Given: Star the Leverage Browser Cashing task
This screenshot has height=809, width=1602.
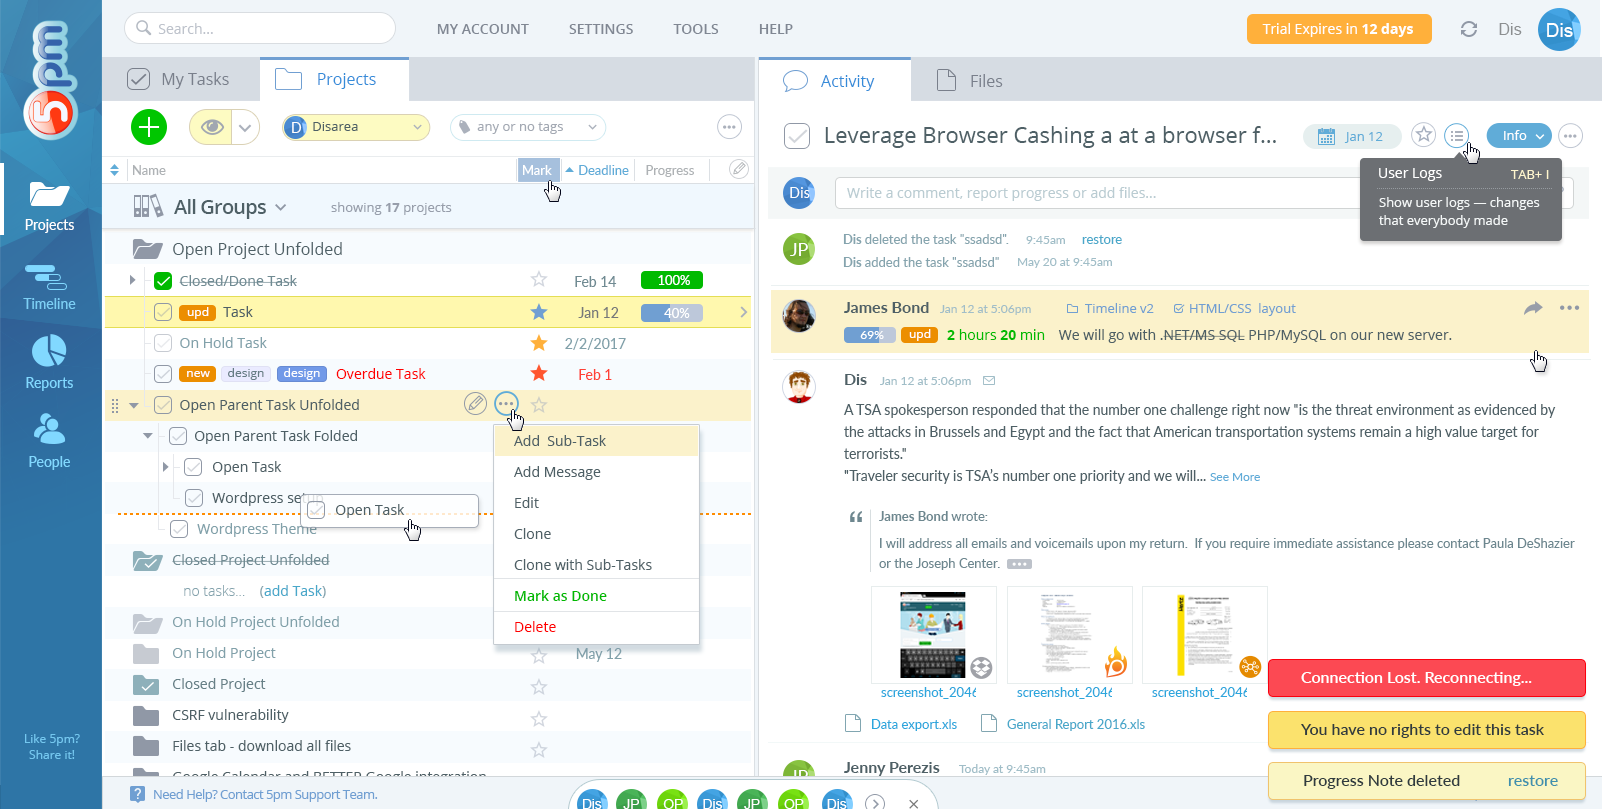Looking at the screenshot, I should 1423,135.
